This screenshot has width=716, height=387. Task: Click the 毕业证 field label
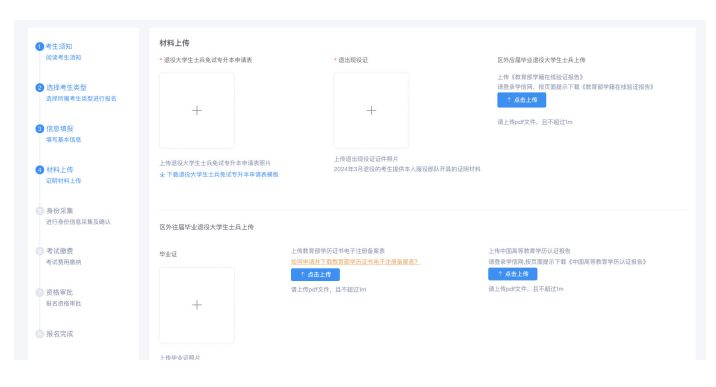click(x=168, y=254)
